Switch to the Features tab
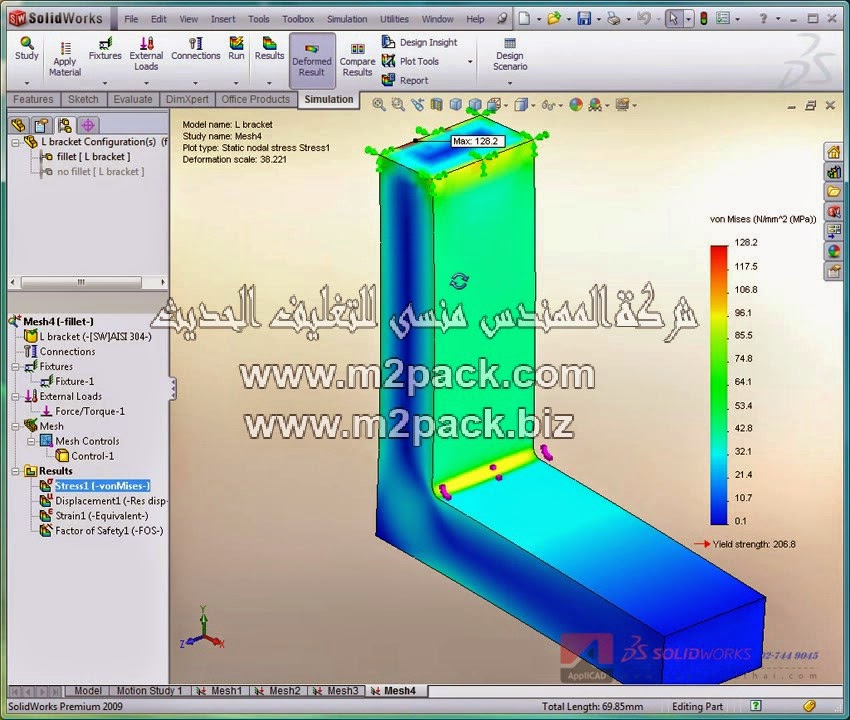 (x=33, y=99)
